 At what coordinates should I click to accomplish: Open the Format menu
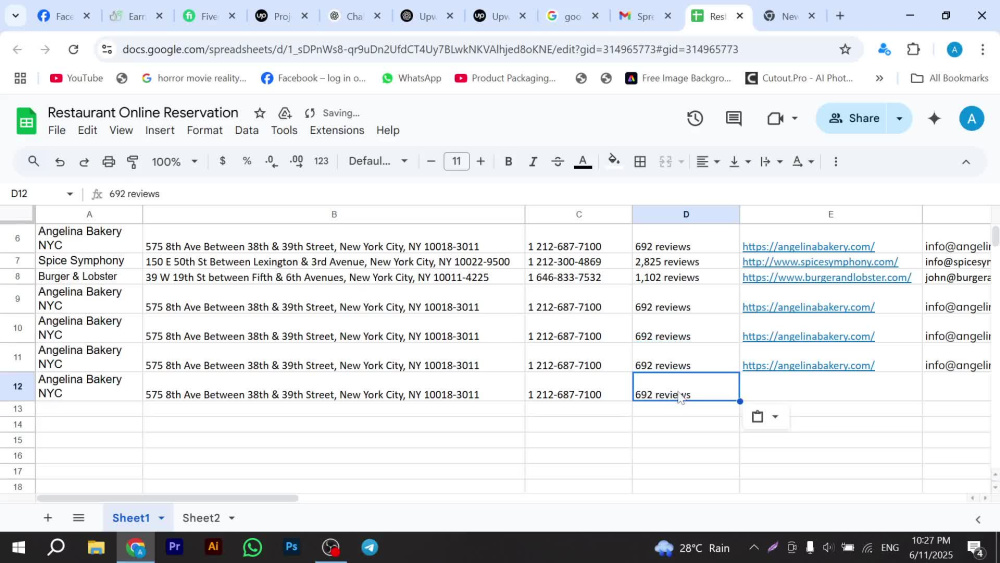tap(205, 130)
